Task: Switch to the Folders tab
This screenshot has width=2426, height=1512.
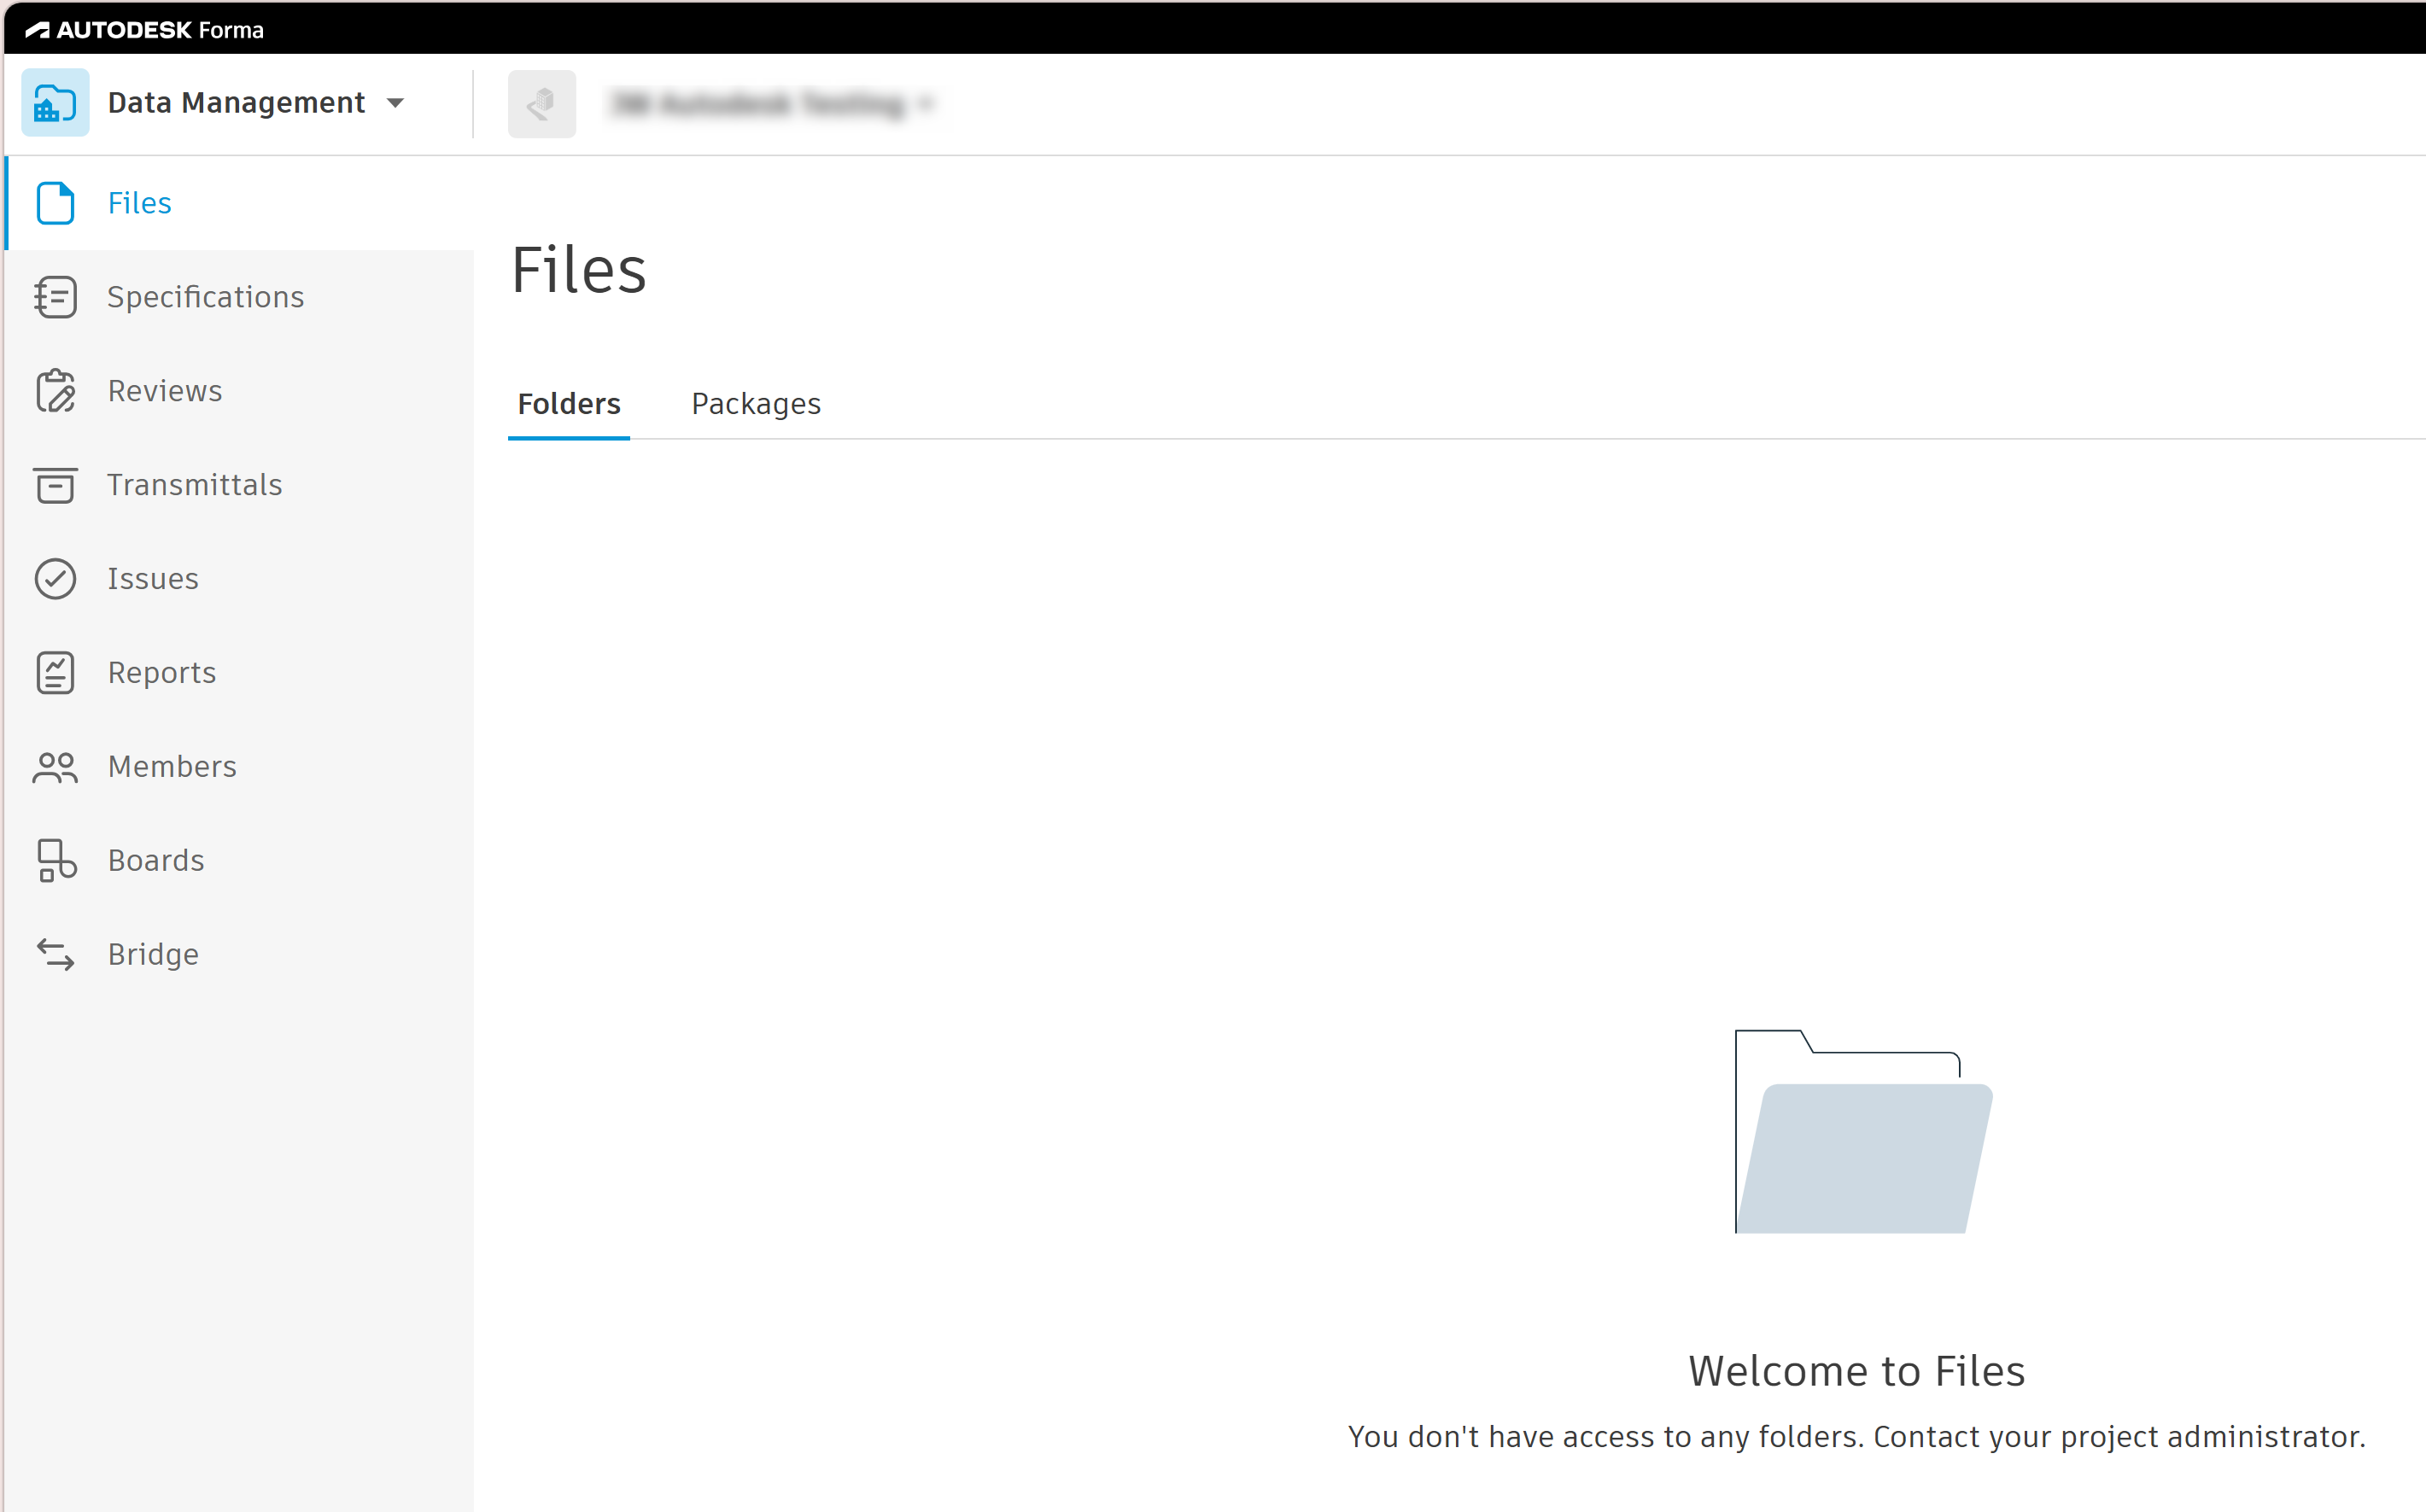Action: 569,404
